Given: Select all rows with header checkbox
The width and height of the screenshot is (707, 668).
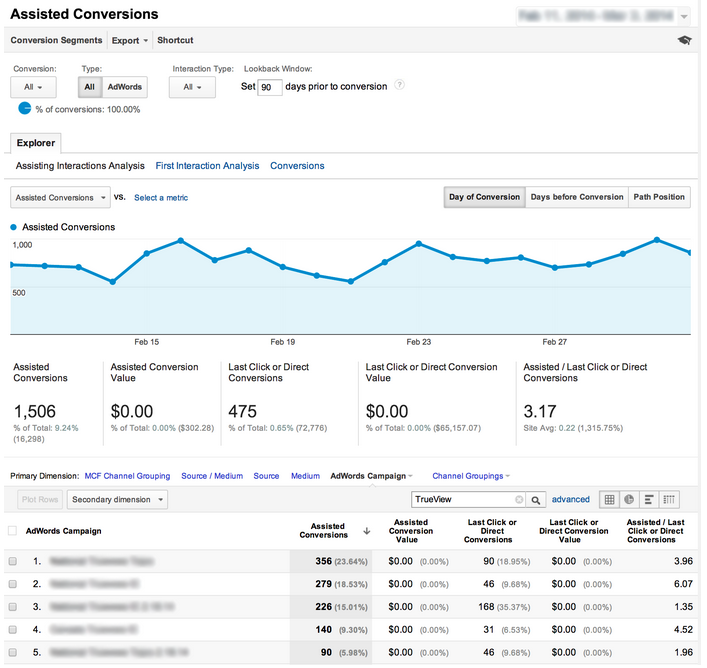Looking at the screenshot, I should tap(13, 531).
